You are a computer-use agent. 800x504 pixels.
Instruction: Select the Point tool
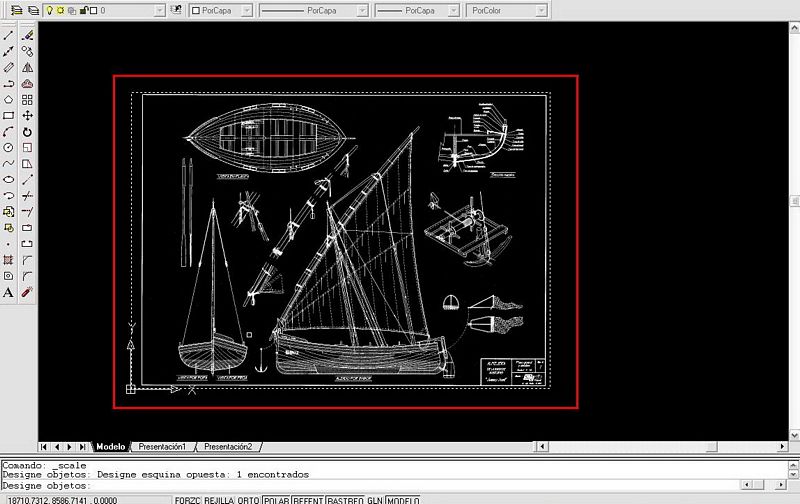coord(8,244)
